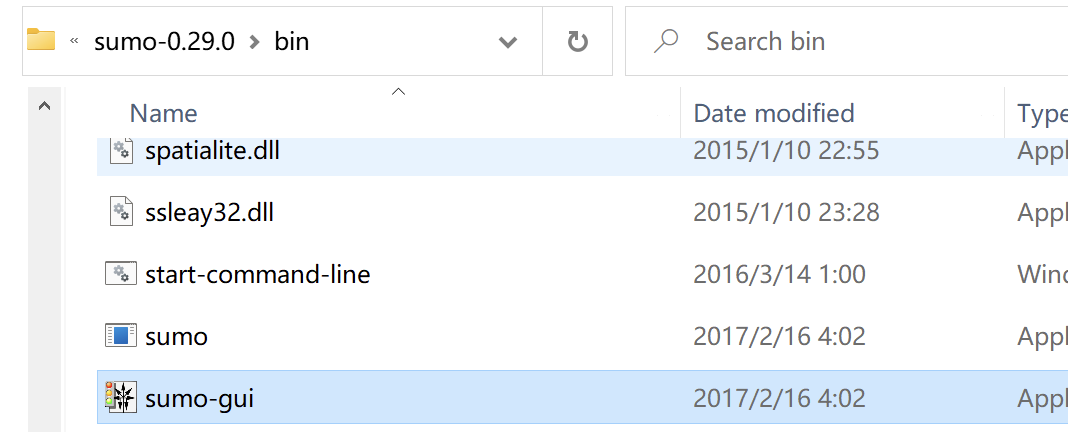Expand hidden path via double chevron
Screen dimensions: 1068x432
point(75,42)
